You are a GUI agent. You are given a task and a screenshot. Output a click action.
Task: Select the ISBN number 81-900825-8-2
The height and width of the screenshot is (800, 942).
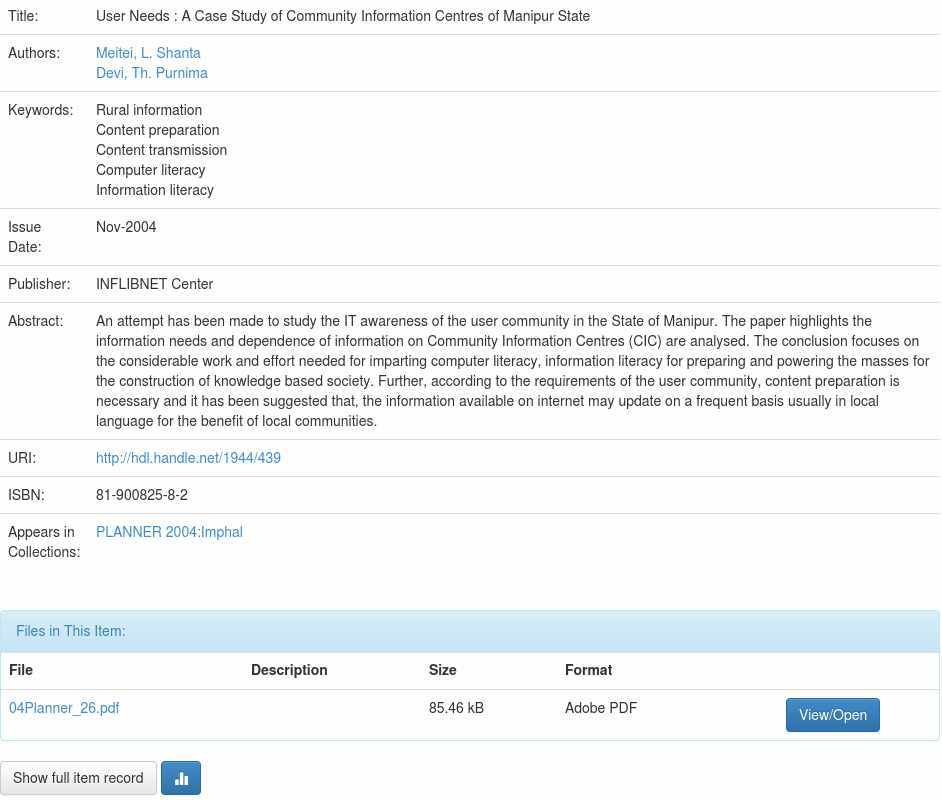(142, 495)
